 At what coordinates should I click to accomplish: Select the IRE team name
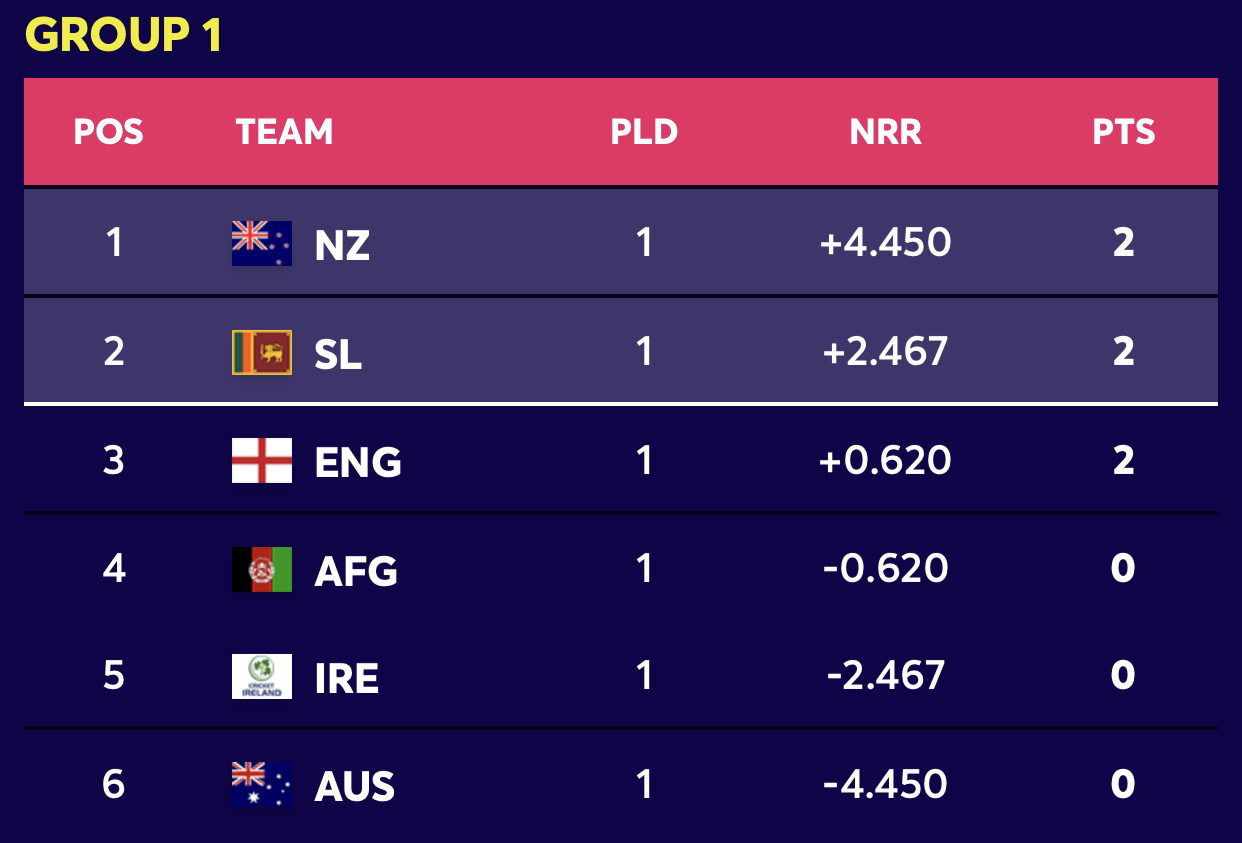(x=347, y=679)
